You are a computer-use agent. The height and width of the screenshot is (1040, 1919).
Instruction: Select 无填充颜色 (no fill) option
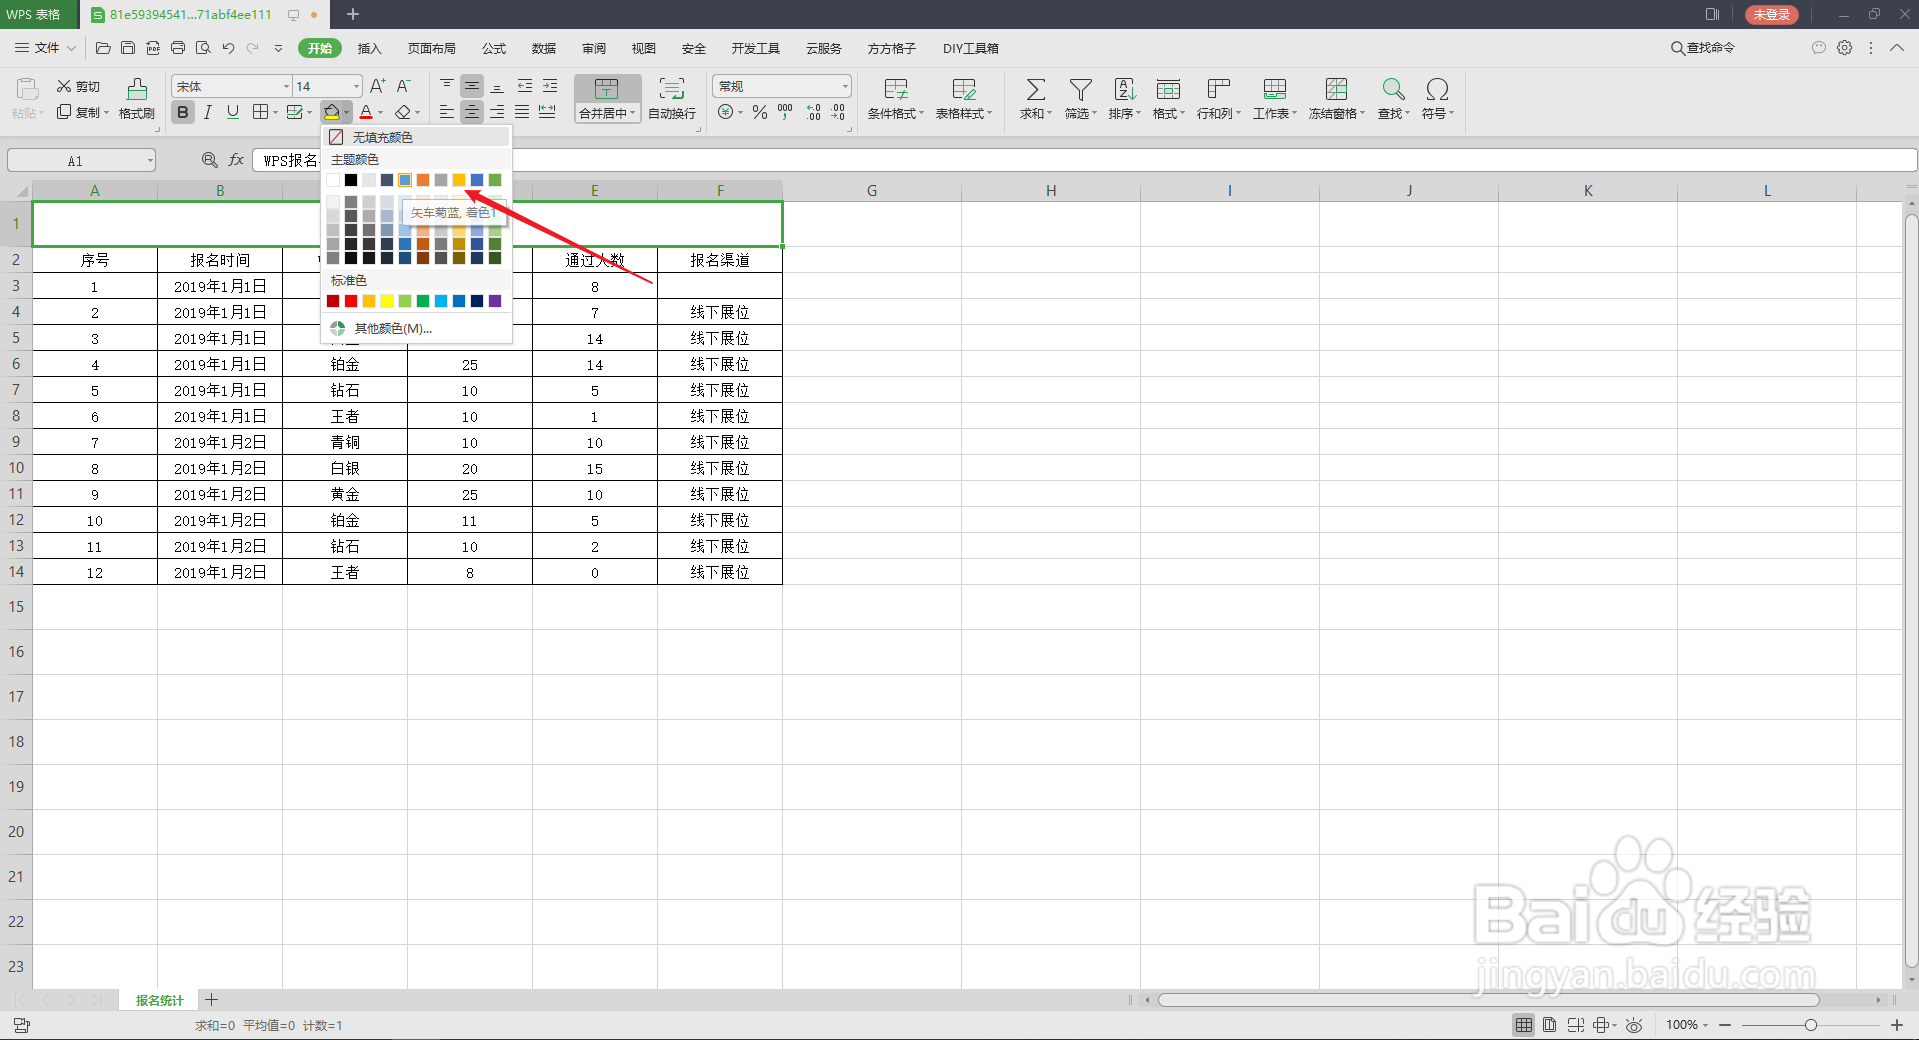pyautogui.click(x=416, y=137)
